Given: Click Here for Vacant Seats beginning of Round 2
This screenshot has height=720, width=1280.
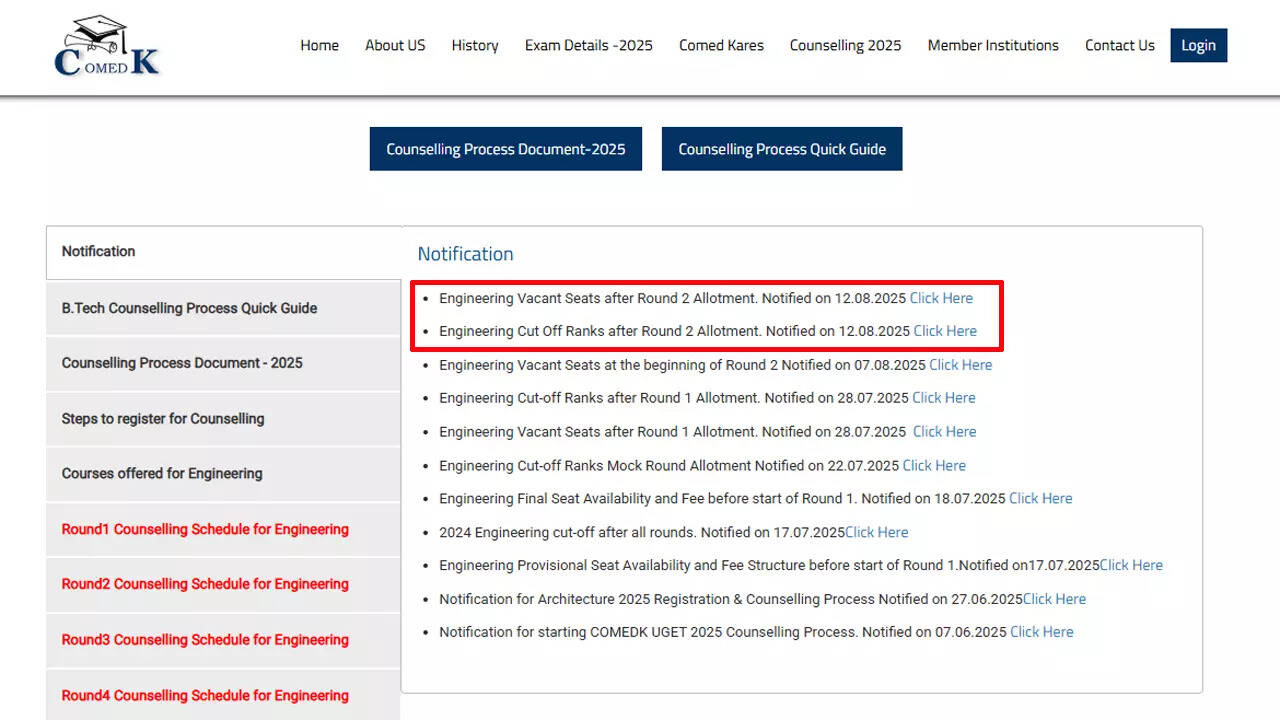Looking at the screenshot, I should 961,365.
